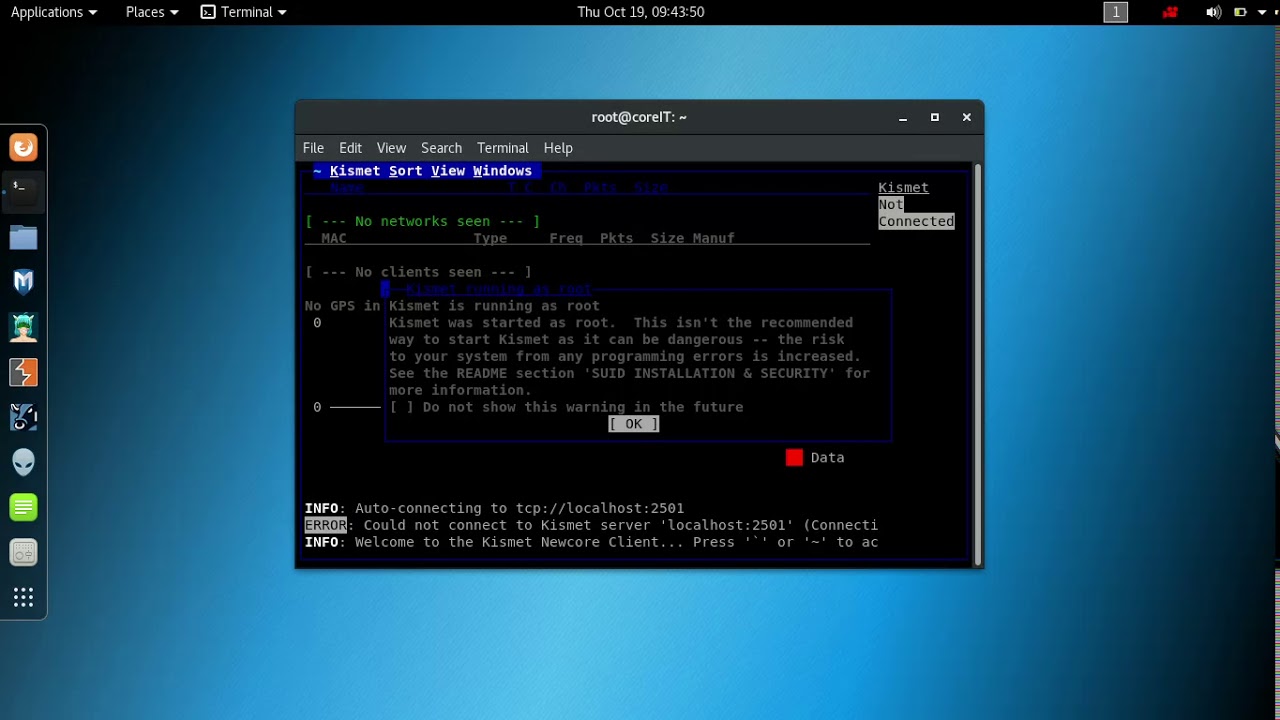Click 'Auto-connecting to tcp://localhost:2501' line

(x=519, y=508)
